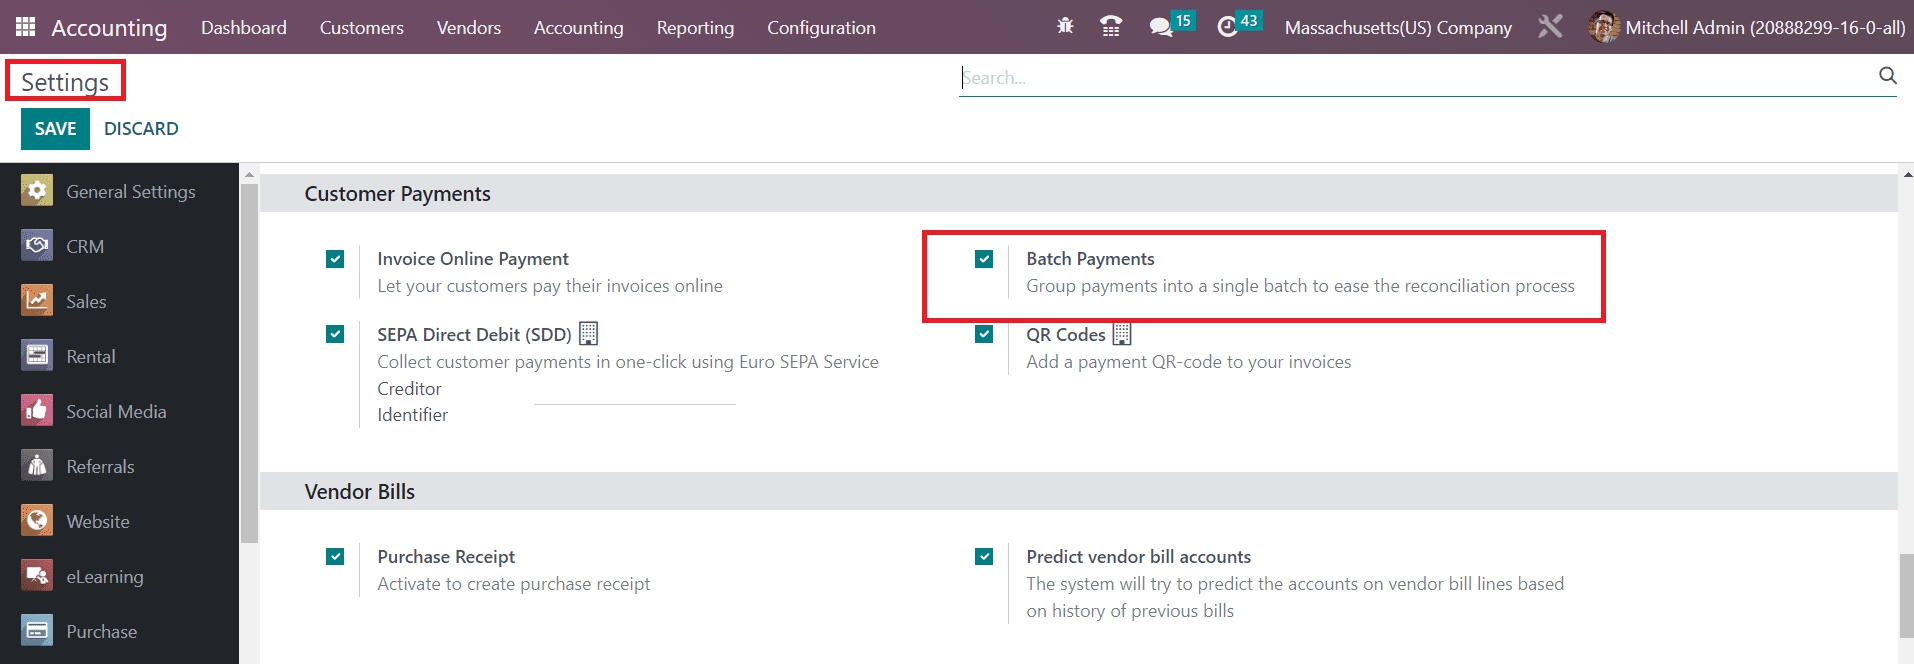Save the settings changes
Image resolution: width=1914 pixels, height=664 pixels.
(55, 129)
